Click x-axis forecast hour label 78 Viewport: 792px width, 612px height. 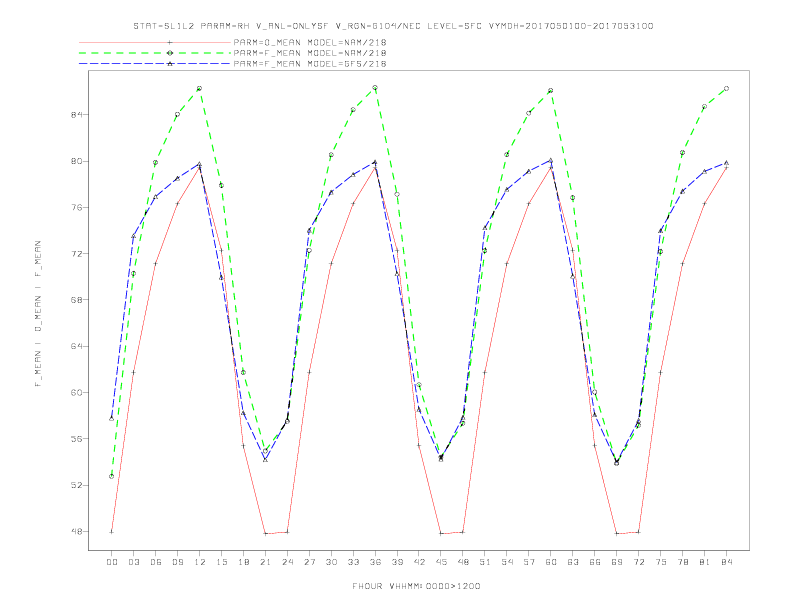click(683, 562)
